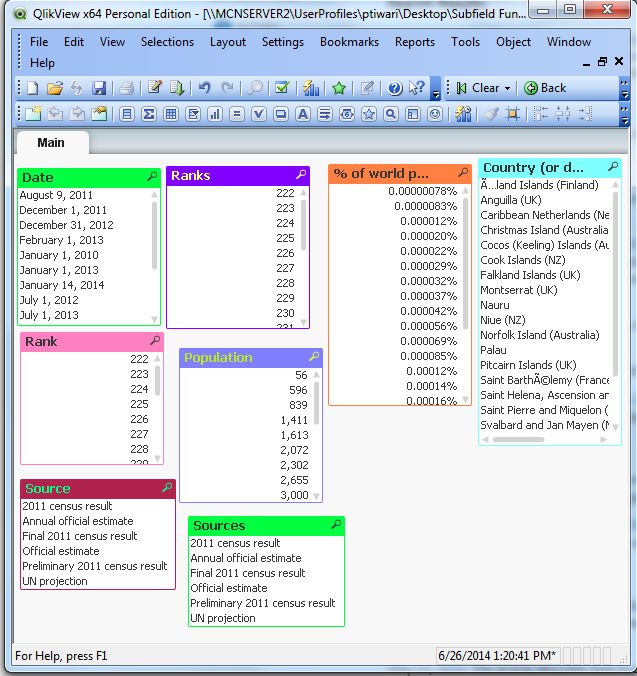
Task: Open search in Sources list box
Action: click(x=336, y=524)
